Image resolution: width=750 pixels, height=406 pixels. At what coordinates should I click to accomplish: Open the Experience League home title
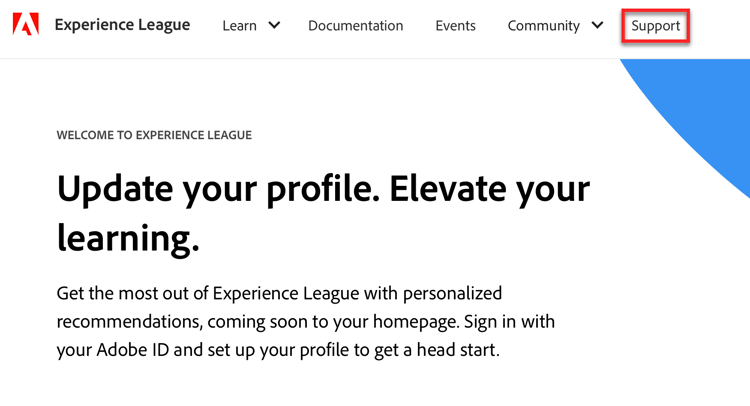pyautogui.click(x=122, y=25)
